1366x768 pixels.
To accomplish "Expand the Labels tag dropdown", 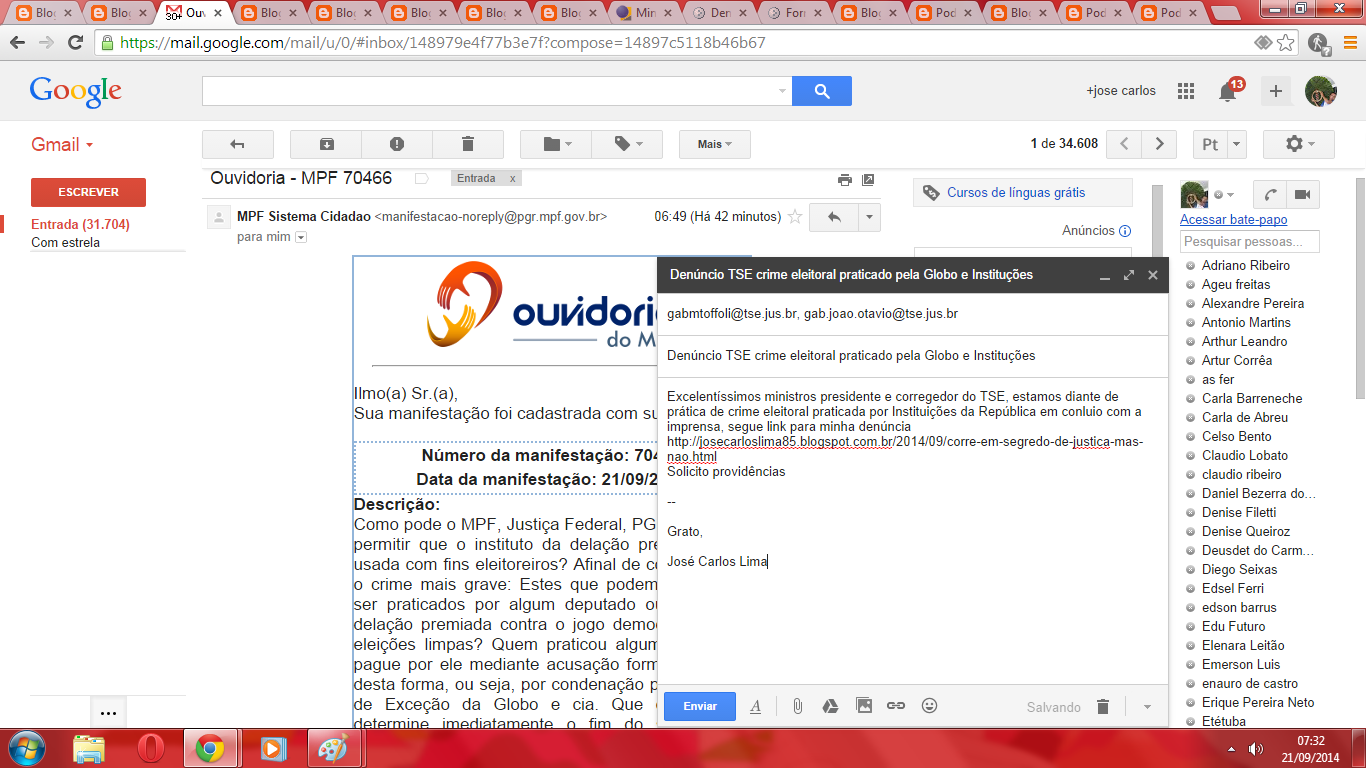I will 627,144.
